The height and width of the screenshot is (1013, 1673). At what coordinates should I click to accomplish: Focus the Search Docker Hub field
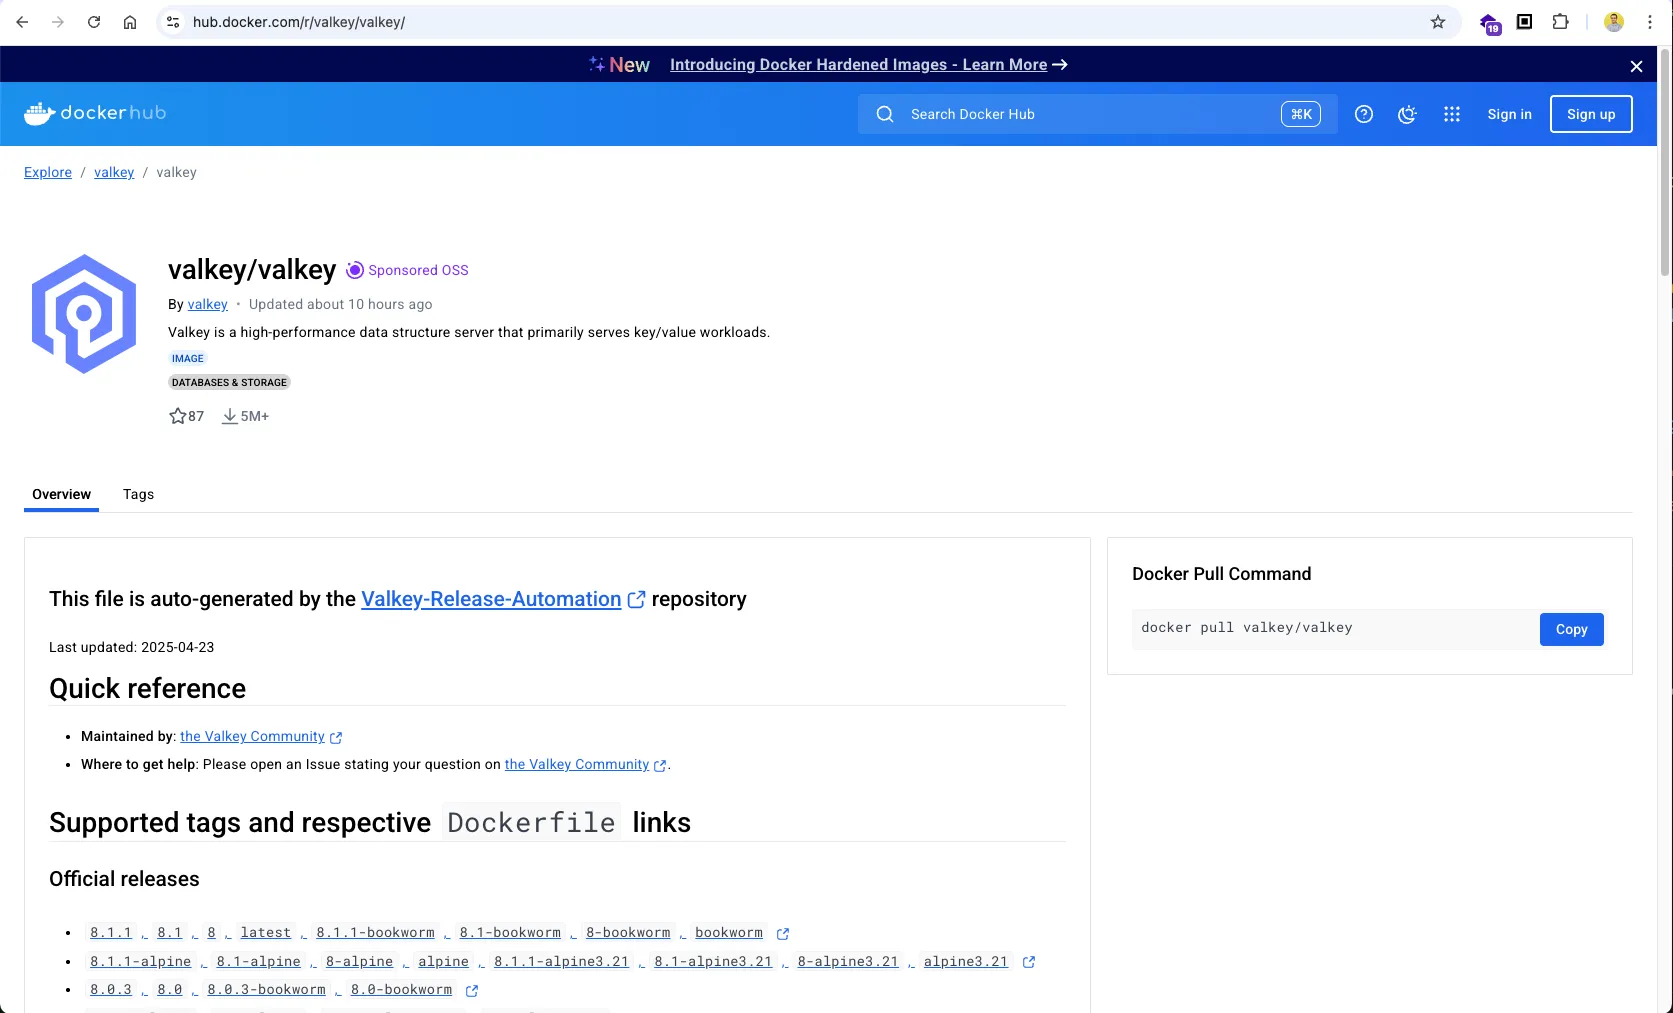click(1097, 114)
